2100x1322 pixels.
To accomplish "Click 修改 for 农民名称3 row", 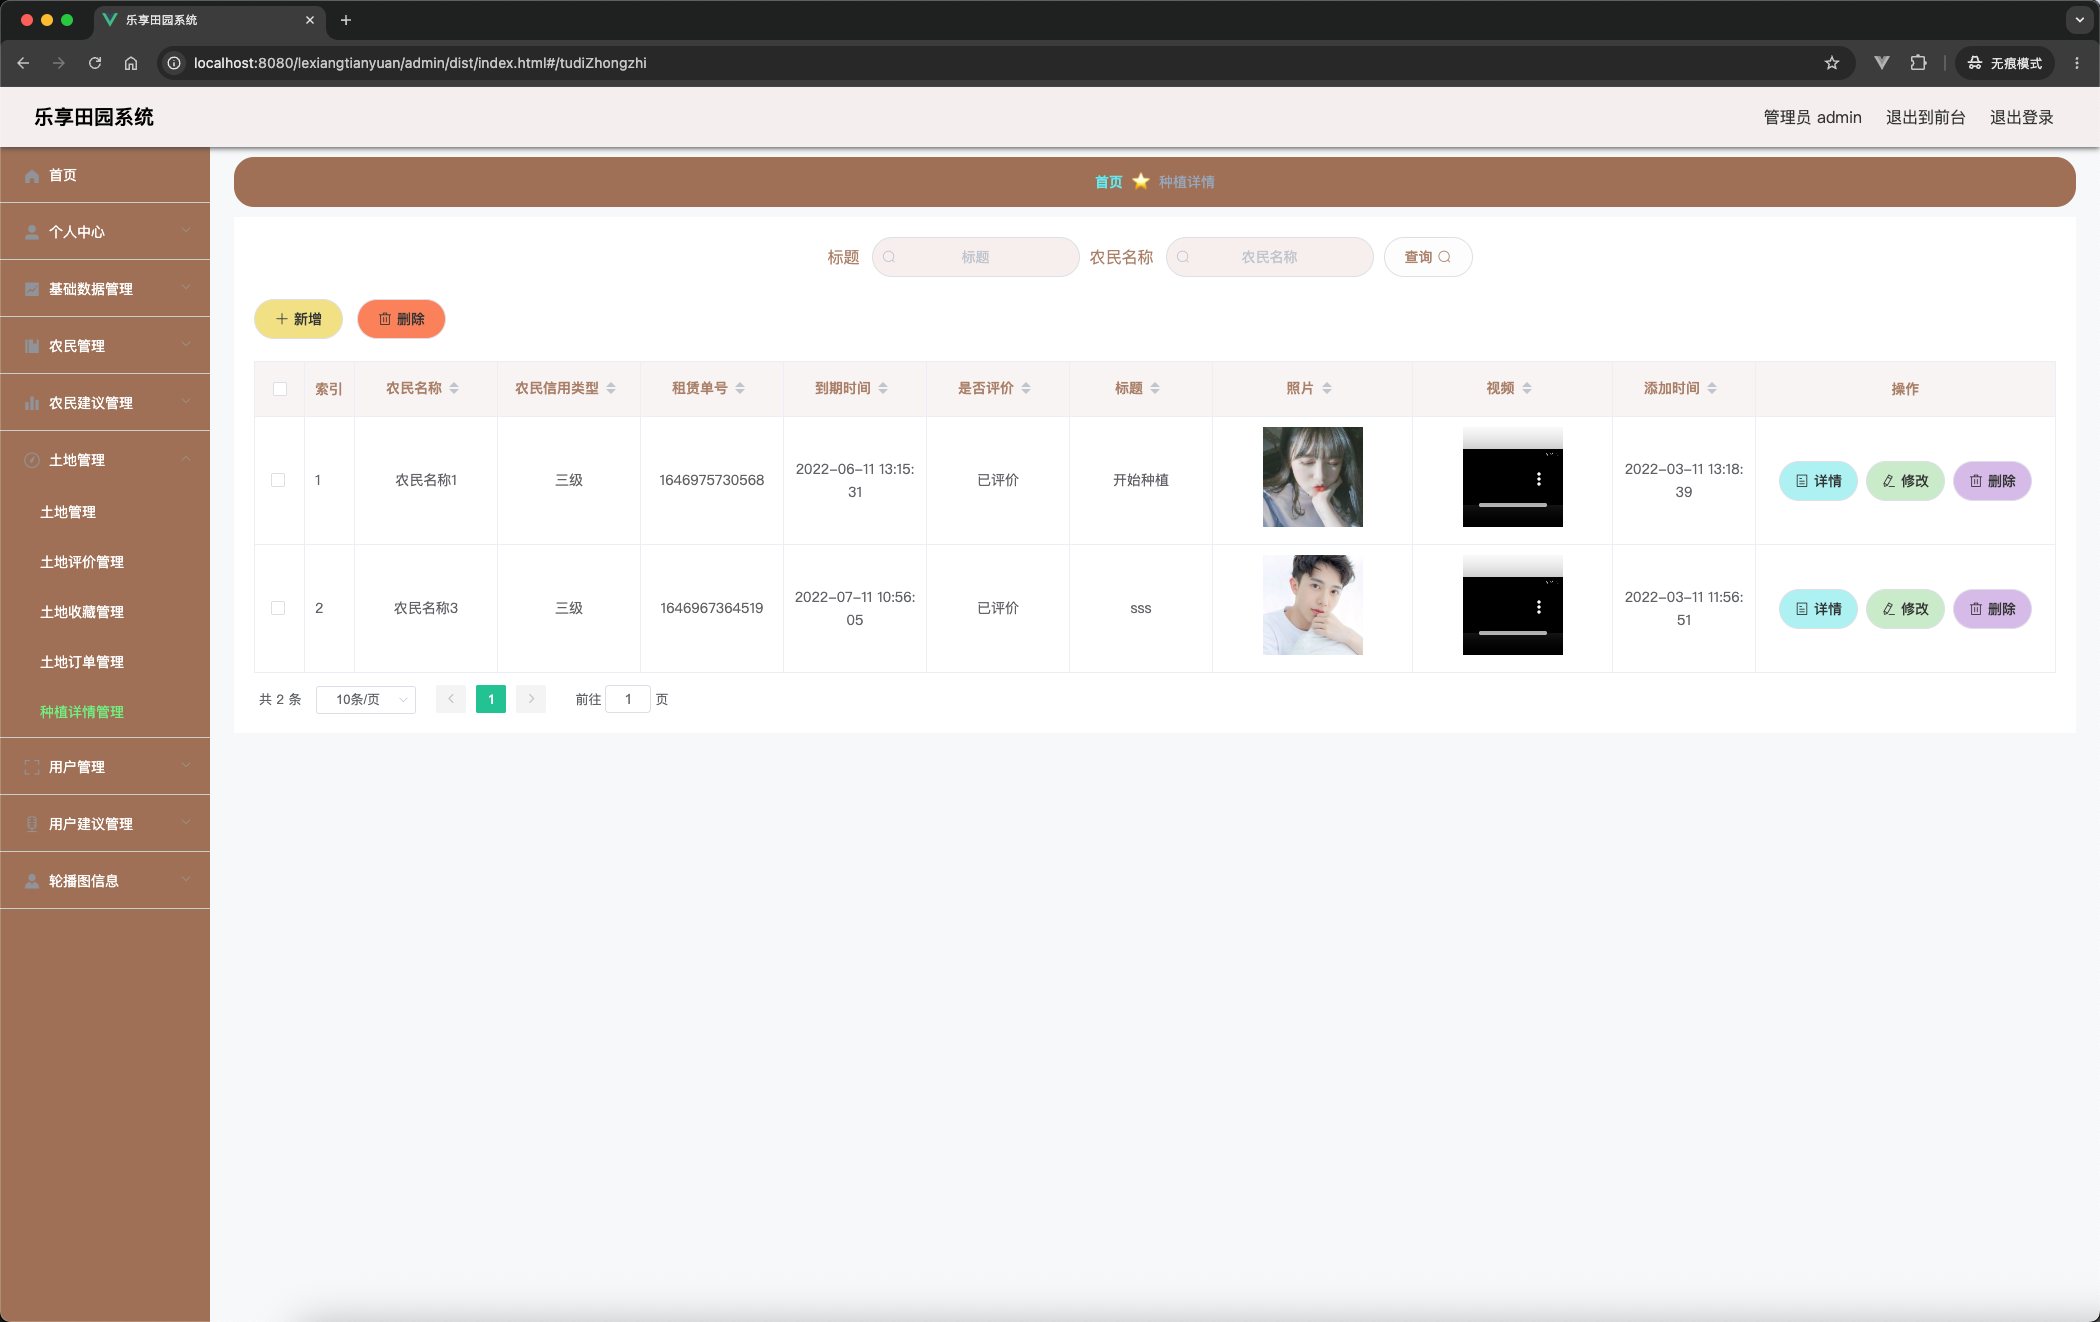I will coord(1905,609).
